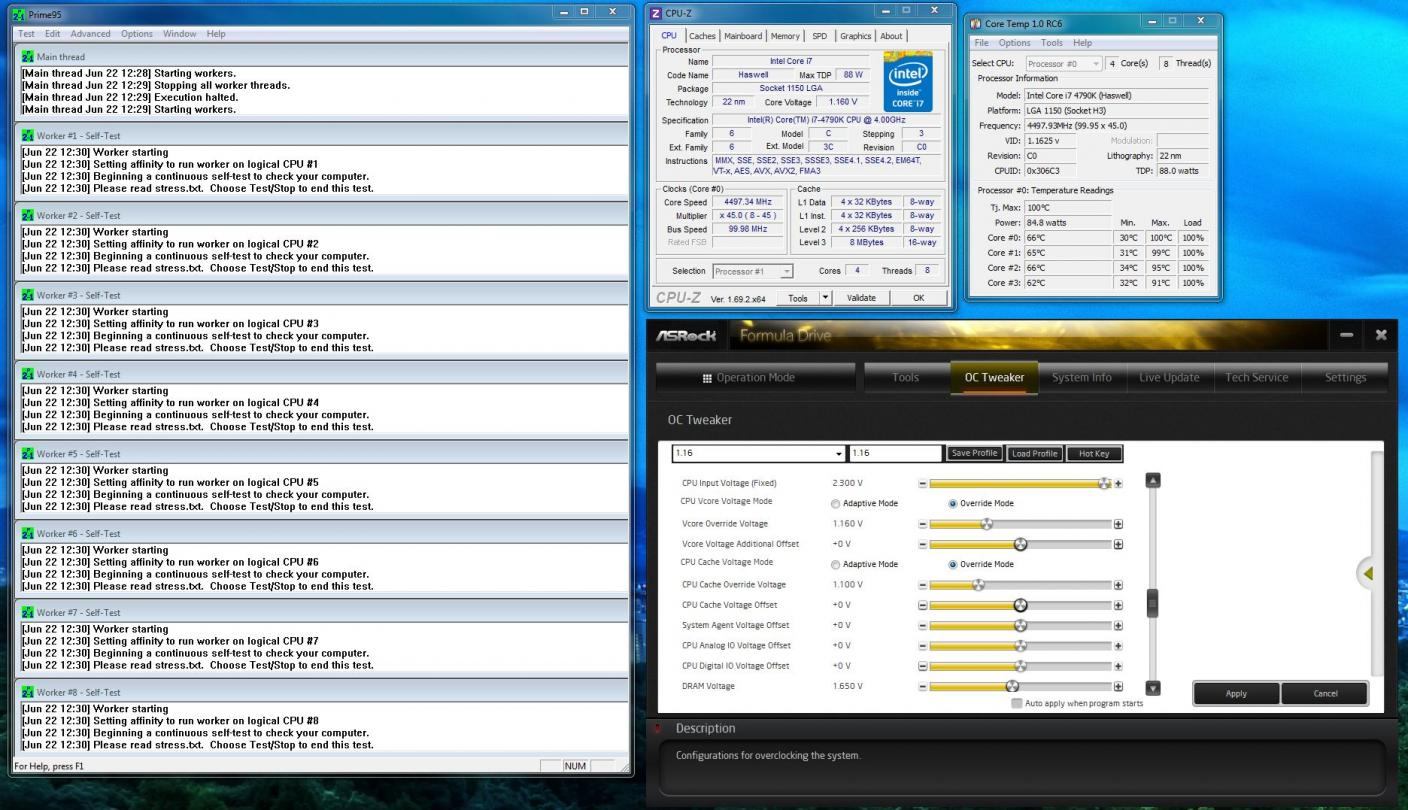Increase Vcore Voltage Additional Offset plus icon
1408x810 pixels.
pyautogui.click(x=1118, y=544)
